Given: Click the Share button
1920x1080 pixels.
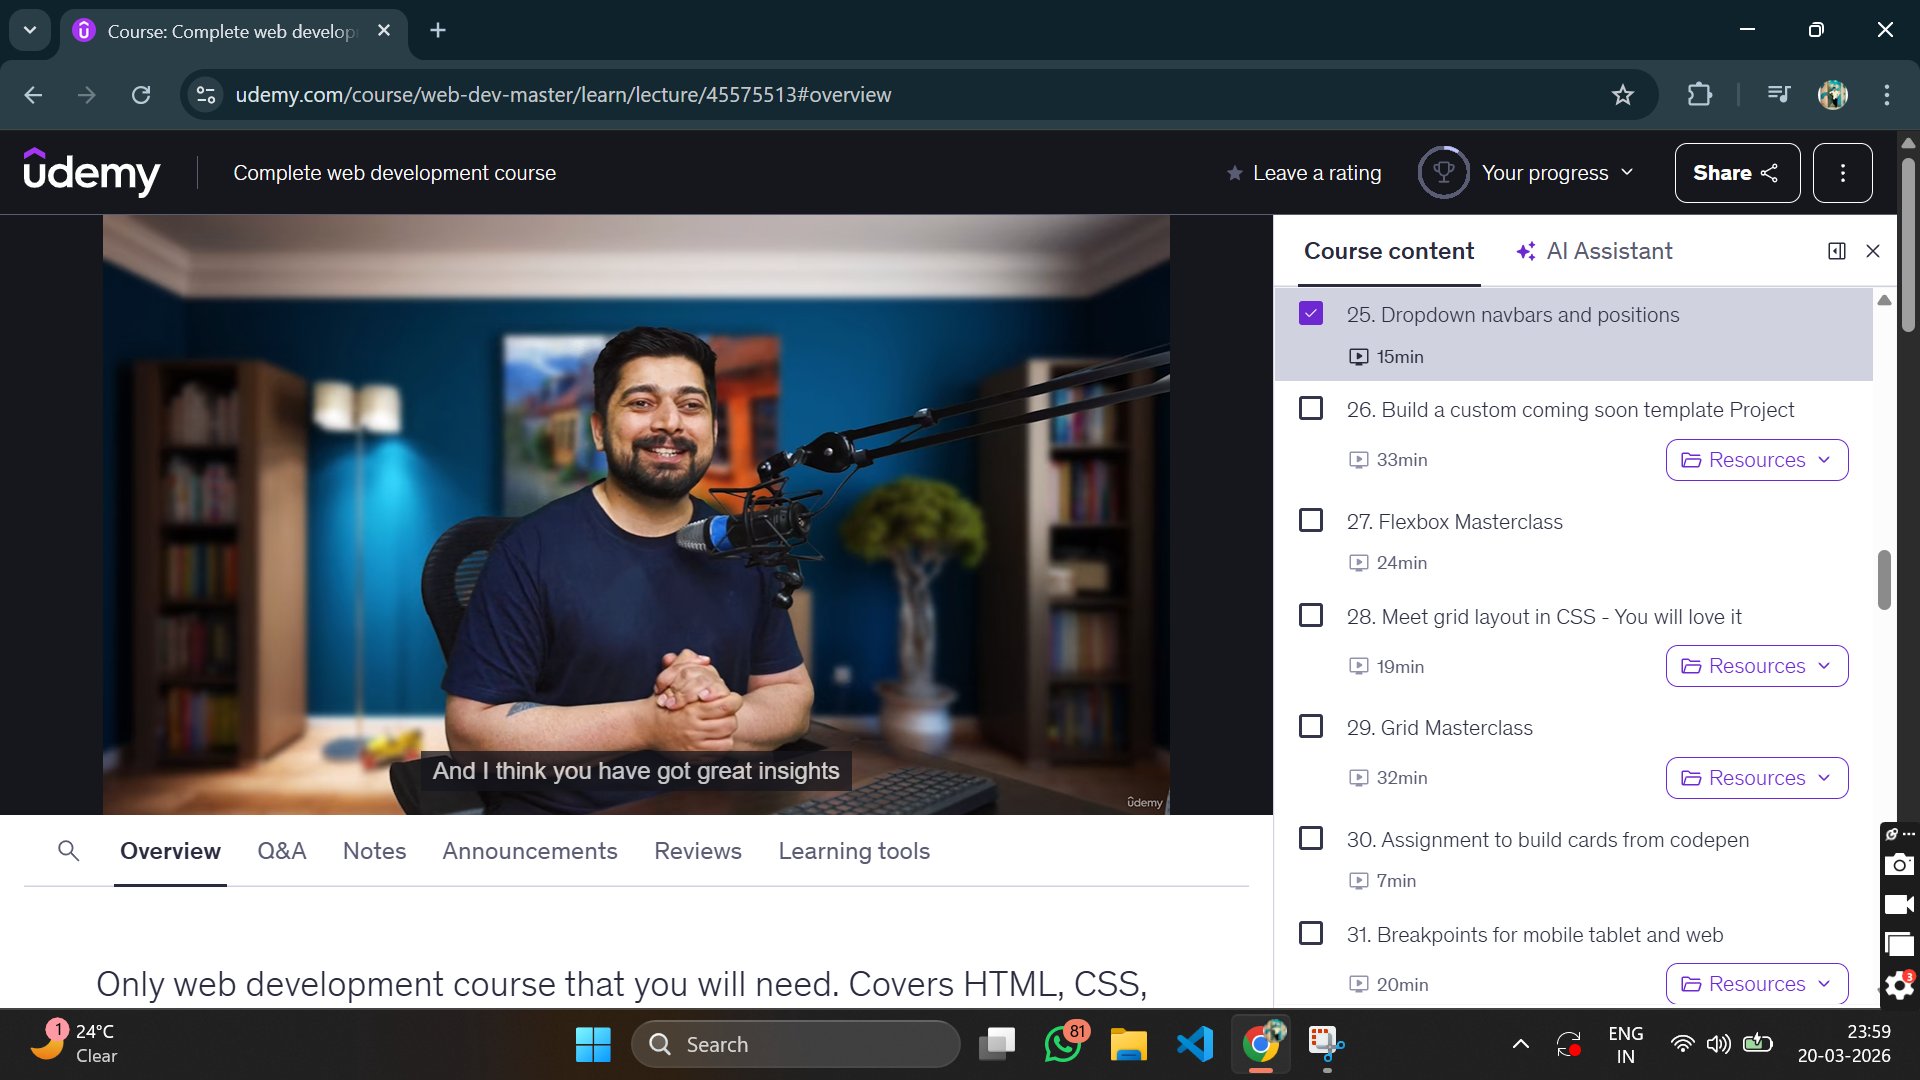Looking at the screenshot, I should coord(1736,173).
